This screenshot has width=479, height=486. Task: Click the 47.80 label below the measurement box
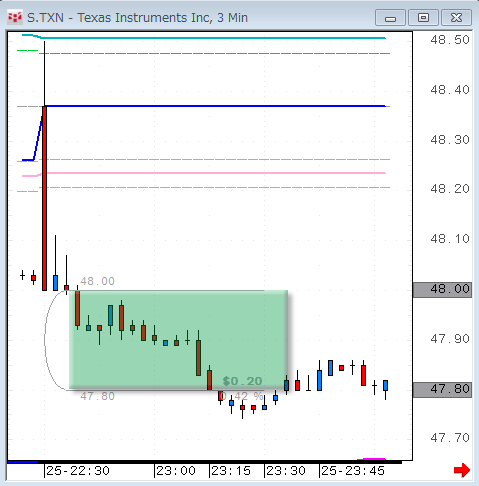click(x=97, y=396)
